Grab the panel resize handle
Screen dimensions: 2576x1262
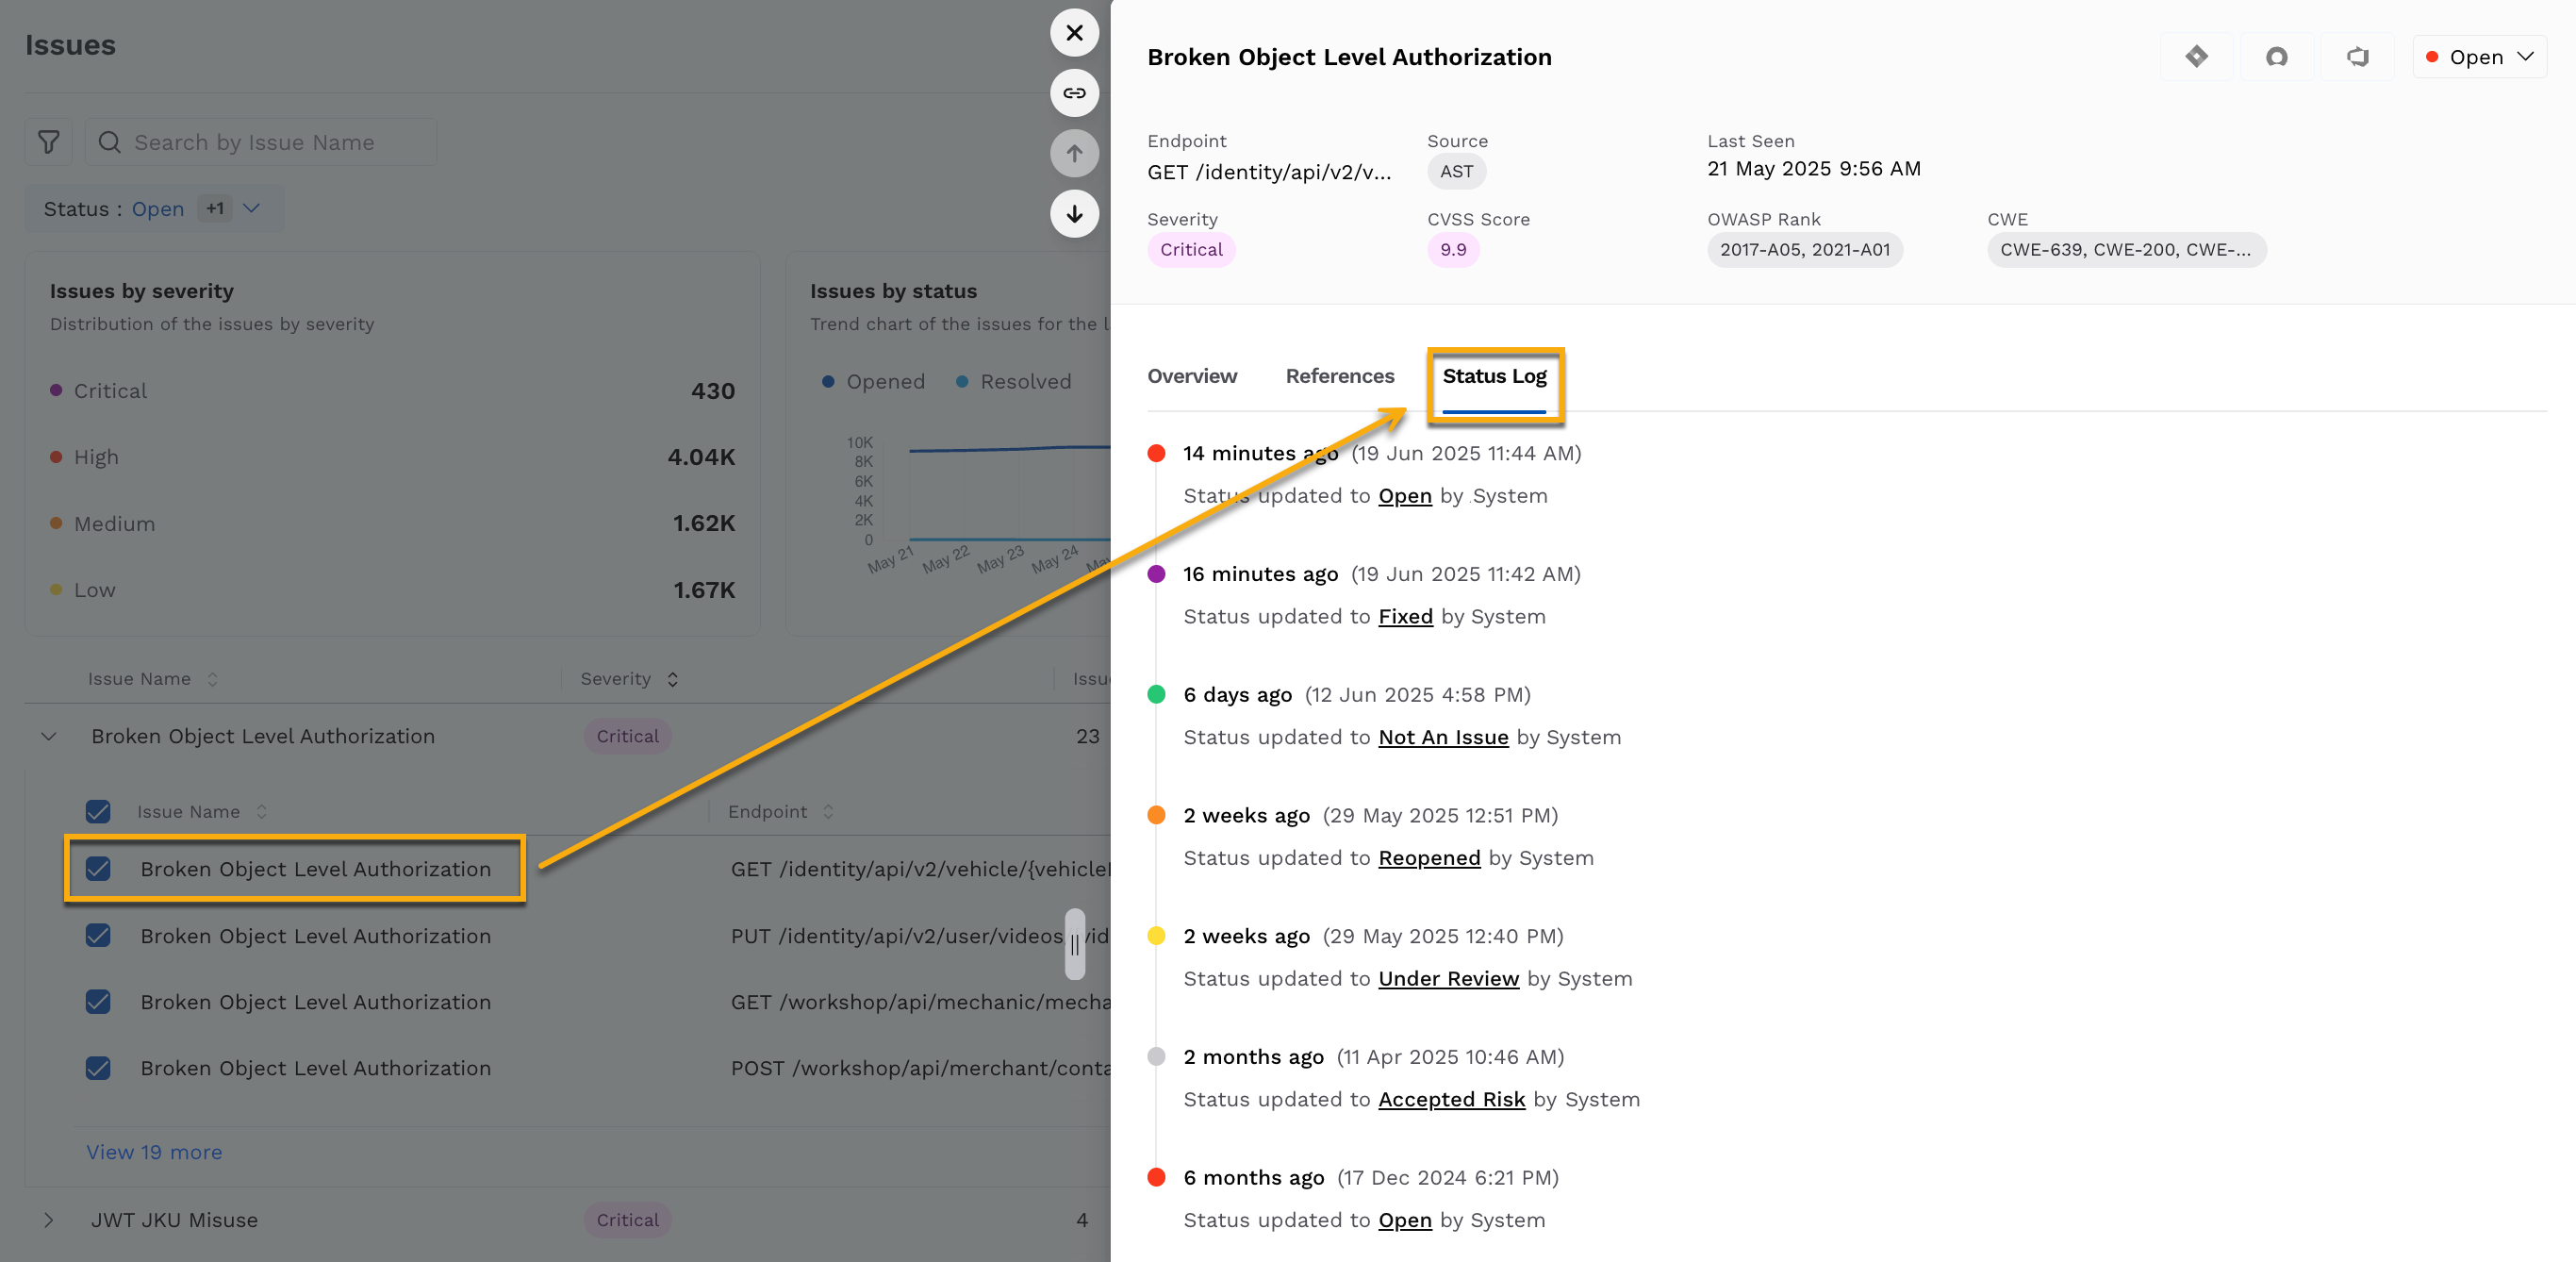tap(1074, 944)
